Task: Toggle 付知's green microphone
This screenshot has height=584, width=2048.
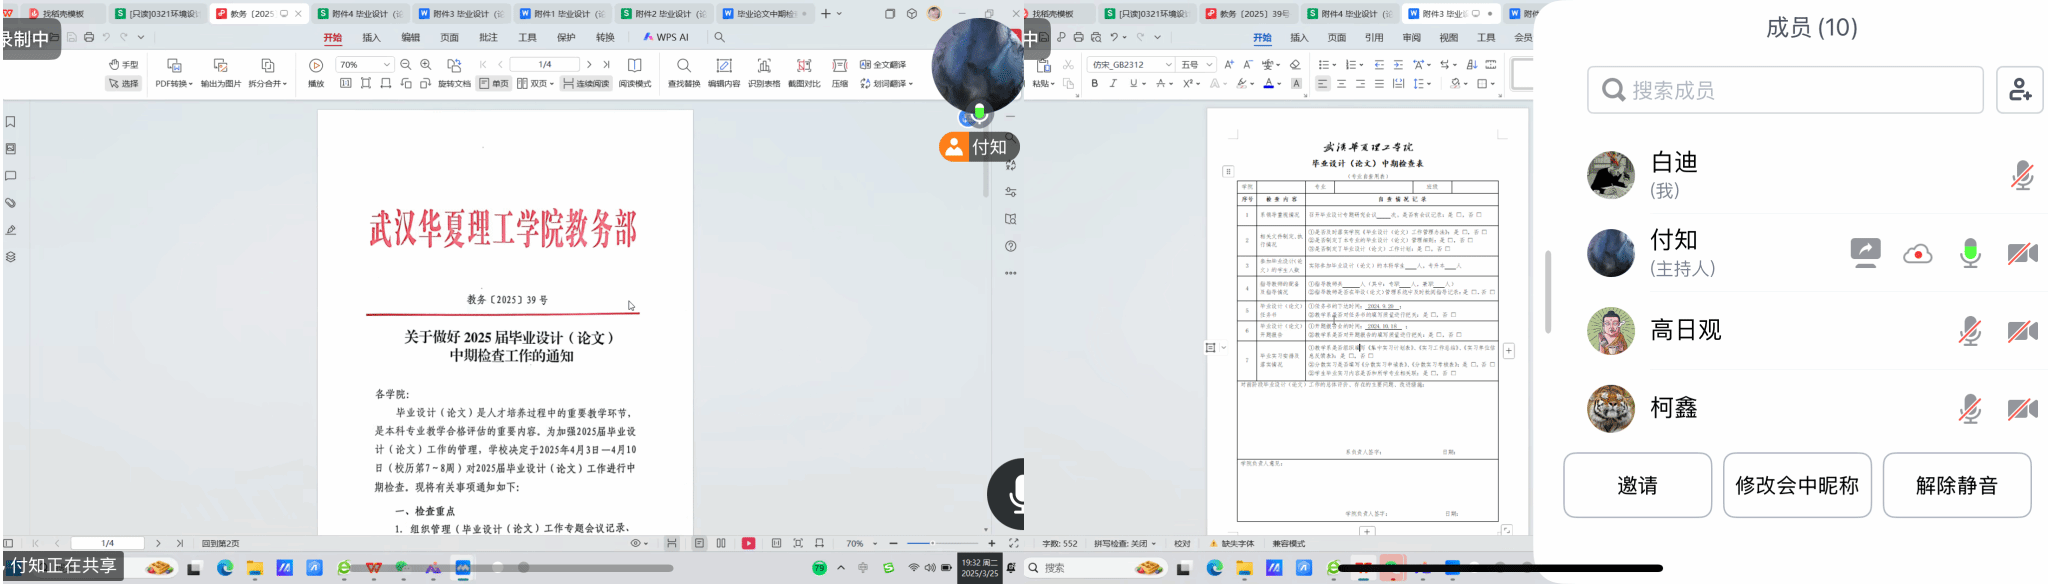Action: (1970, 253)
